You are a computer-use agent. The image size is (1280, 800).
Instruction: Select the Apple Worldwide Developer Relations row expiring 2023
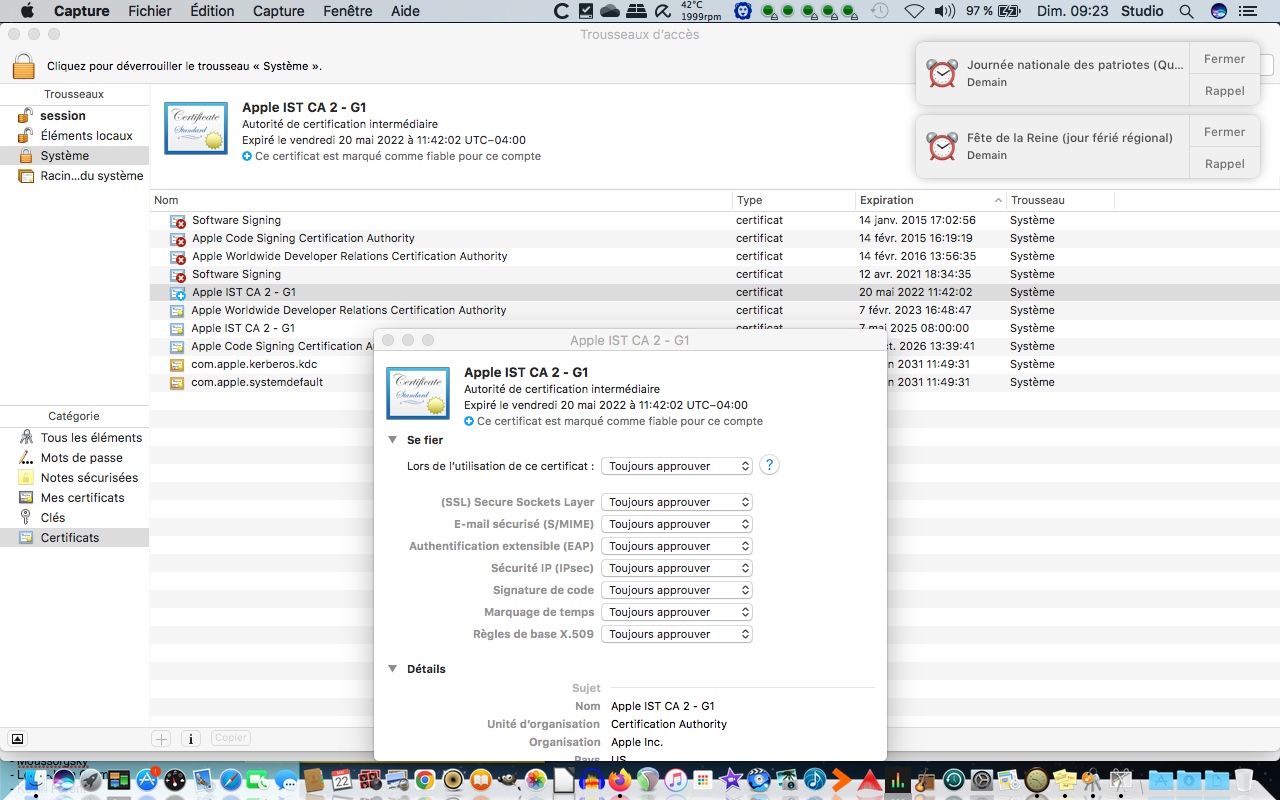714,310
